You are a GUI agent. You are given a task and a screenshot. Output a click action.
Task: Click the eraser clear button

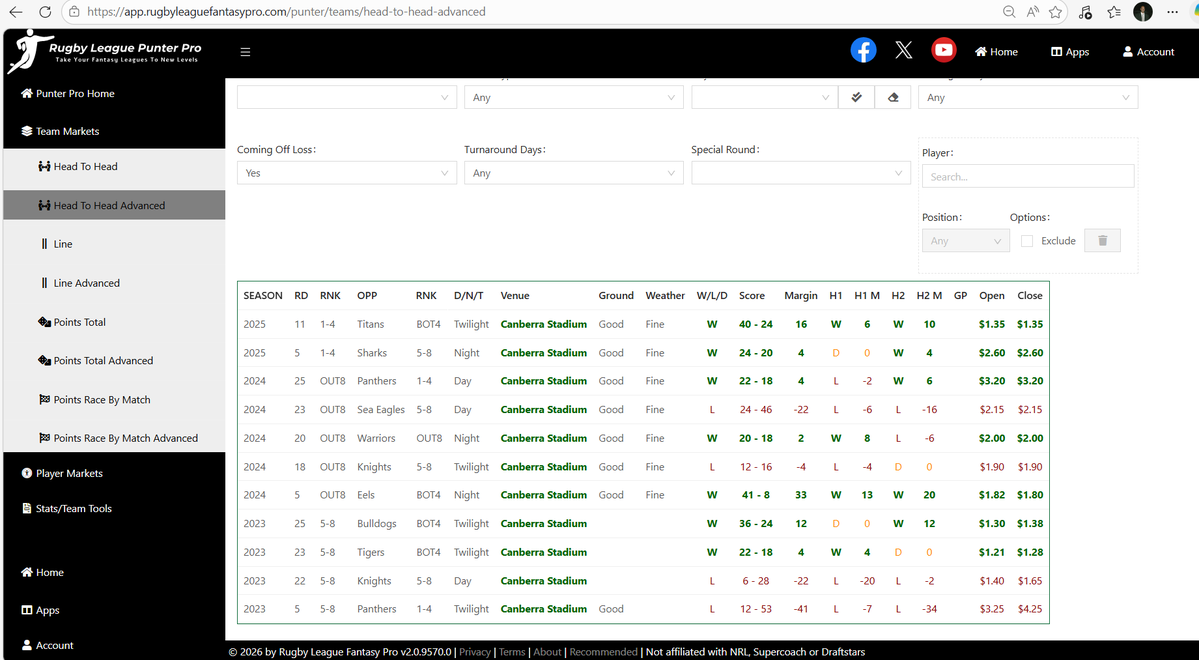pyautogui.click(x=893, y=97)
